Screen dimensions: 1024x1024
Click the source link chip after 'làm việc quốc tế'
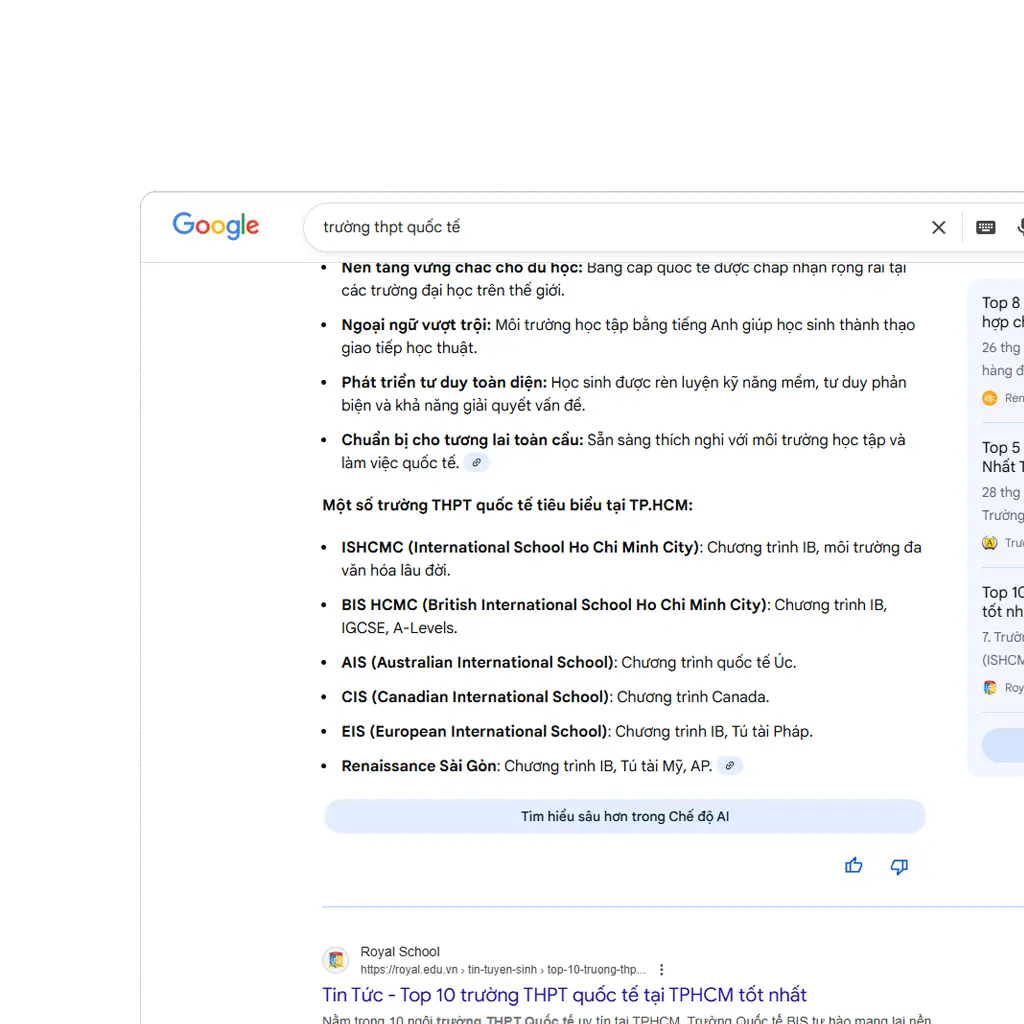477,463
